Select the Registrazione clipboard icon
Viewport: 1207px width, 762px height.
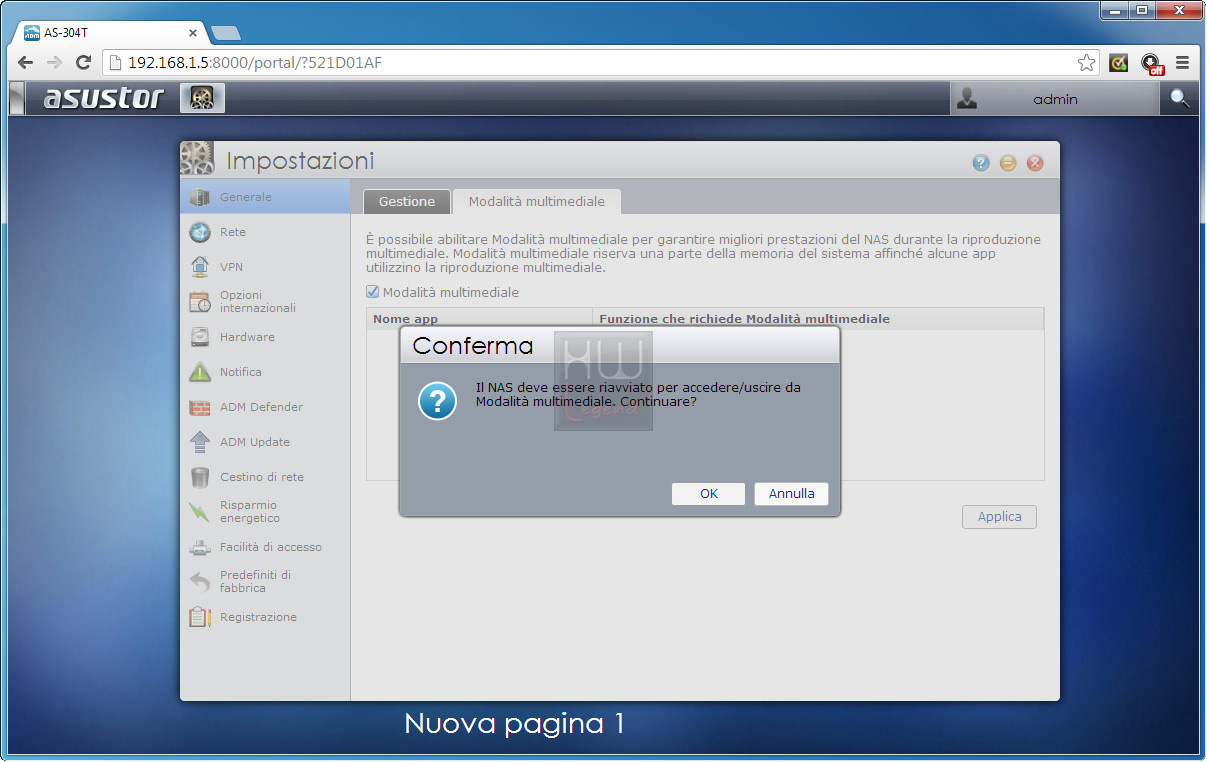pos(200,617)
